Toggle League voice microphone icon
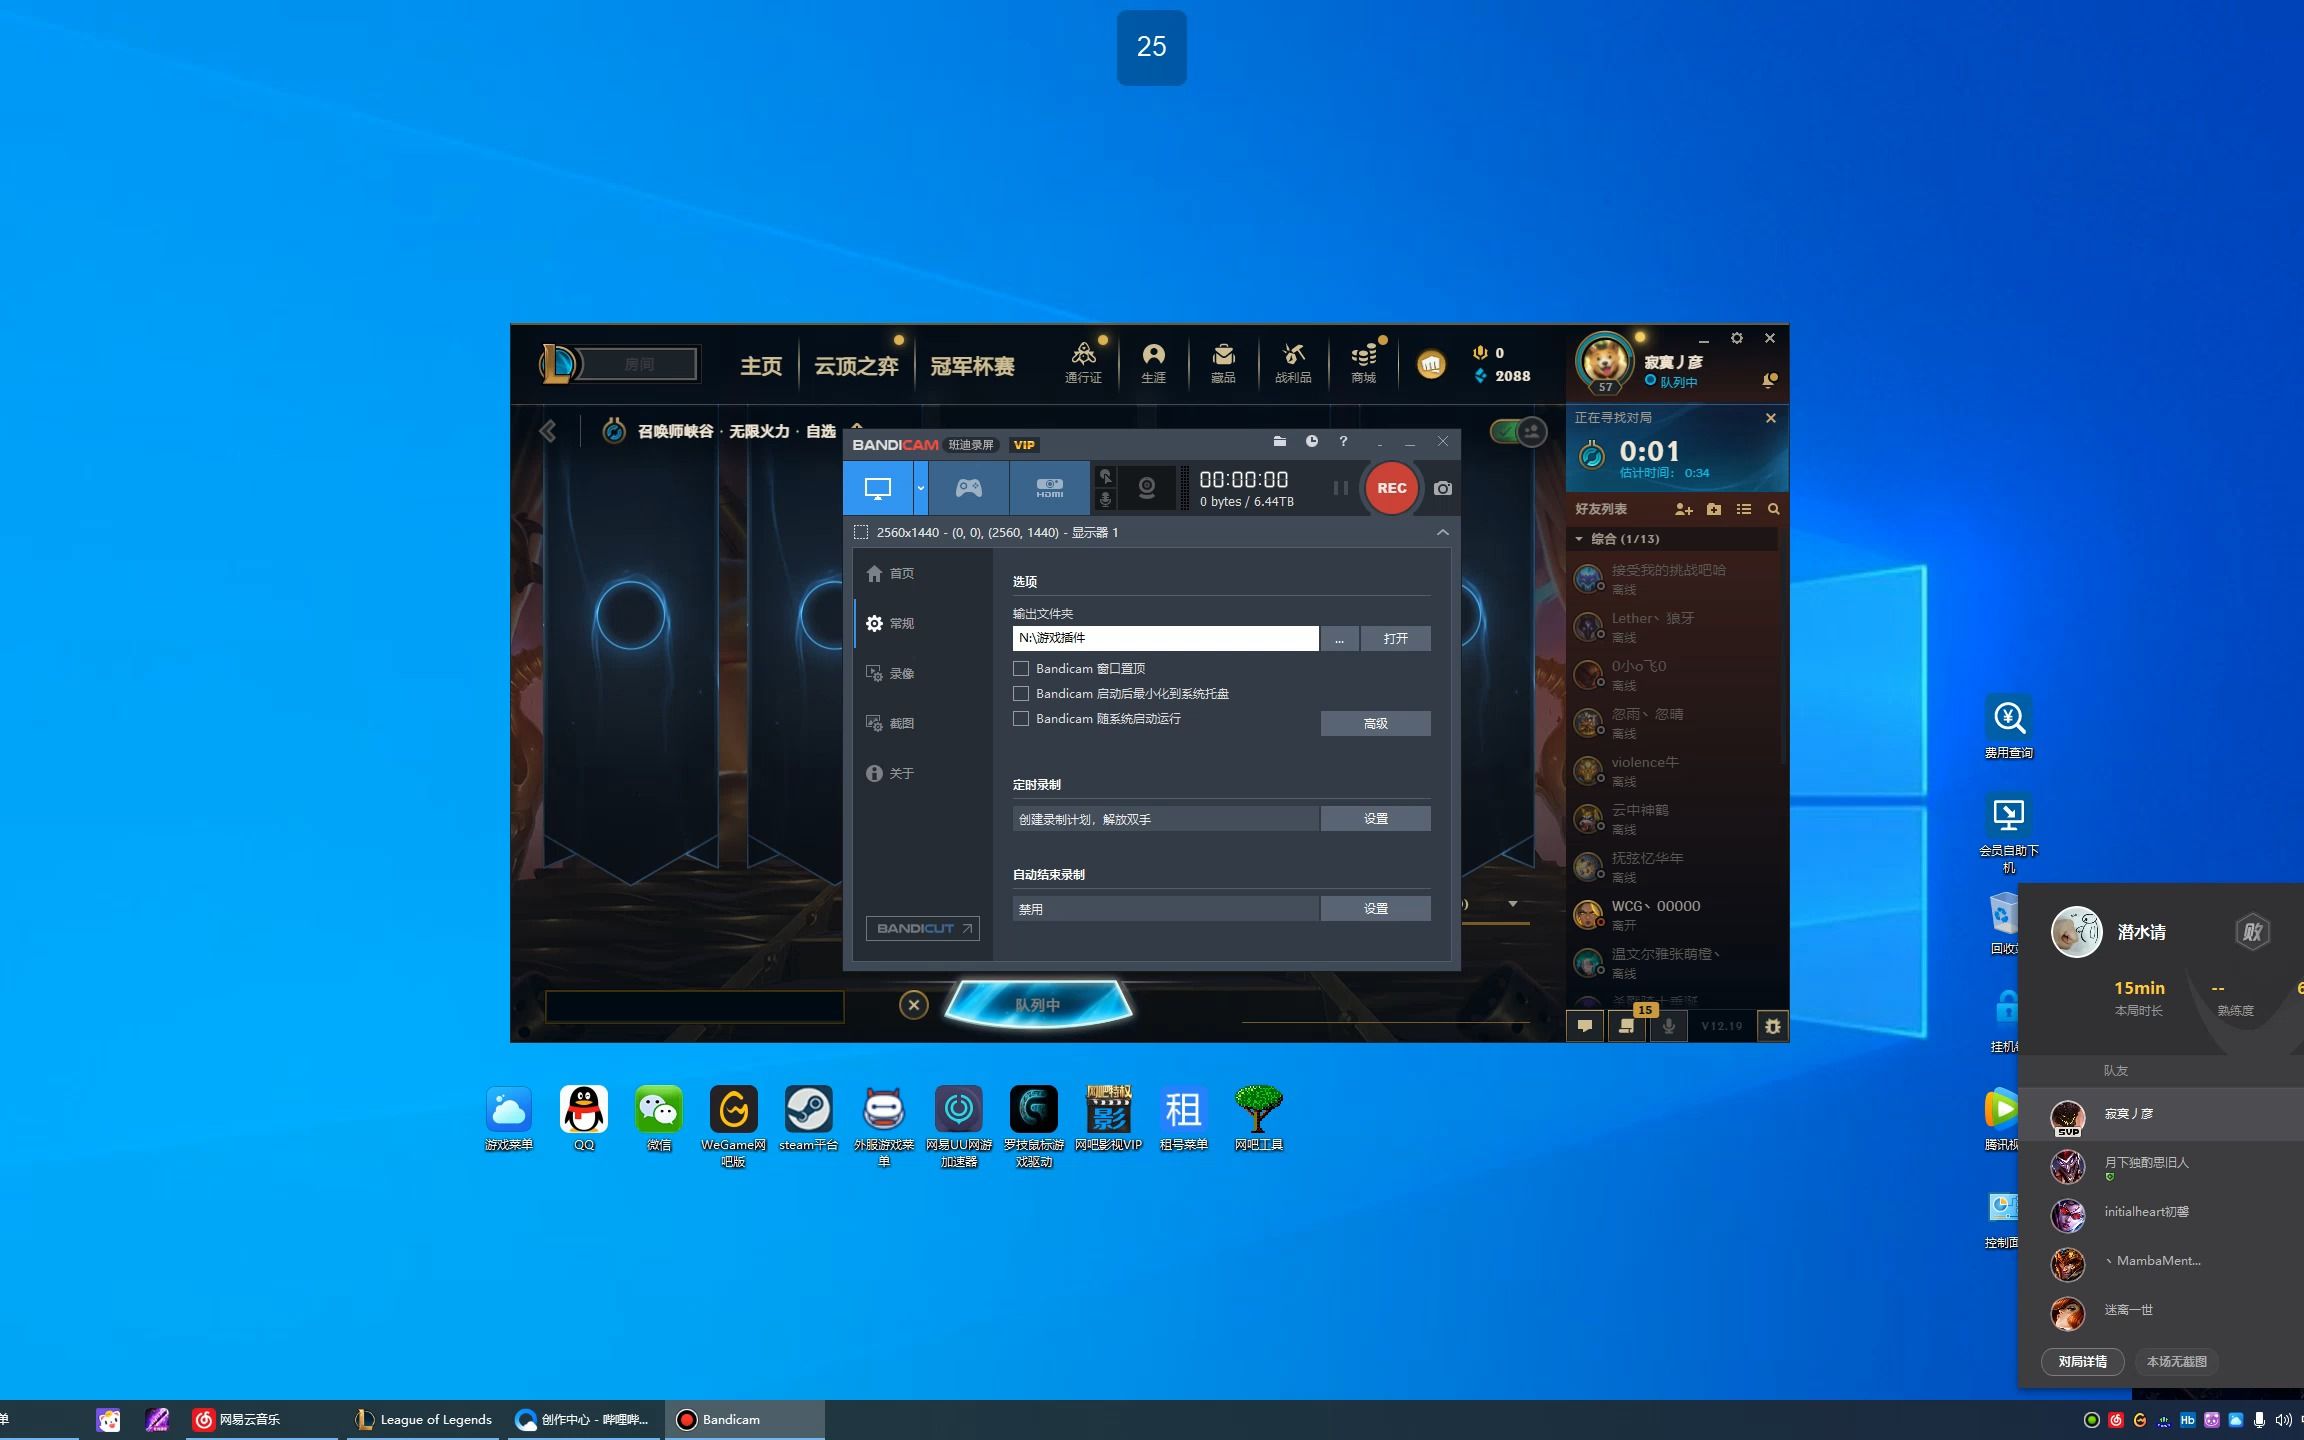The image size is (2304, 1440). (1668, 1026)
